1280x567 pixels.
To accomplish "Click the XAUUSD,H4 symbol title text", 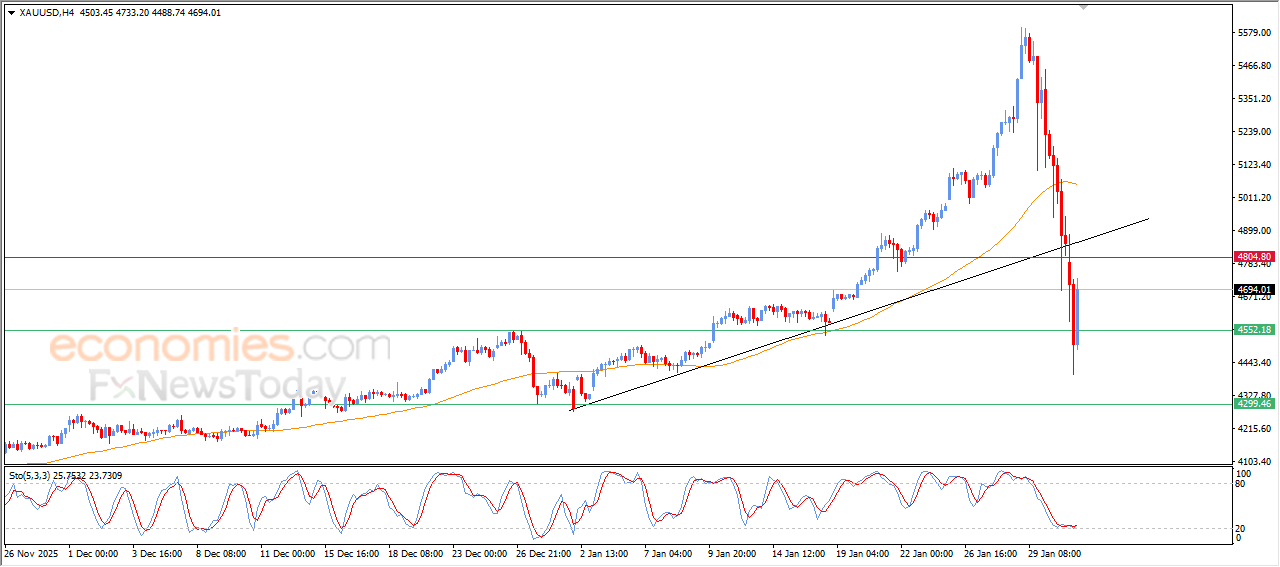I will click(x=47, y=13).
